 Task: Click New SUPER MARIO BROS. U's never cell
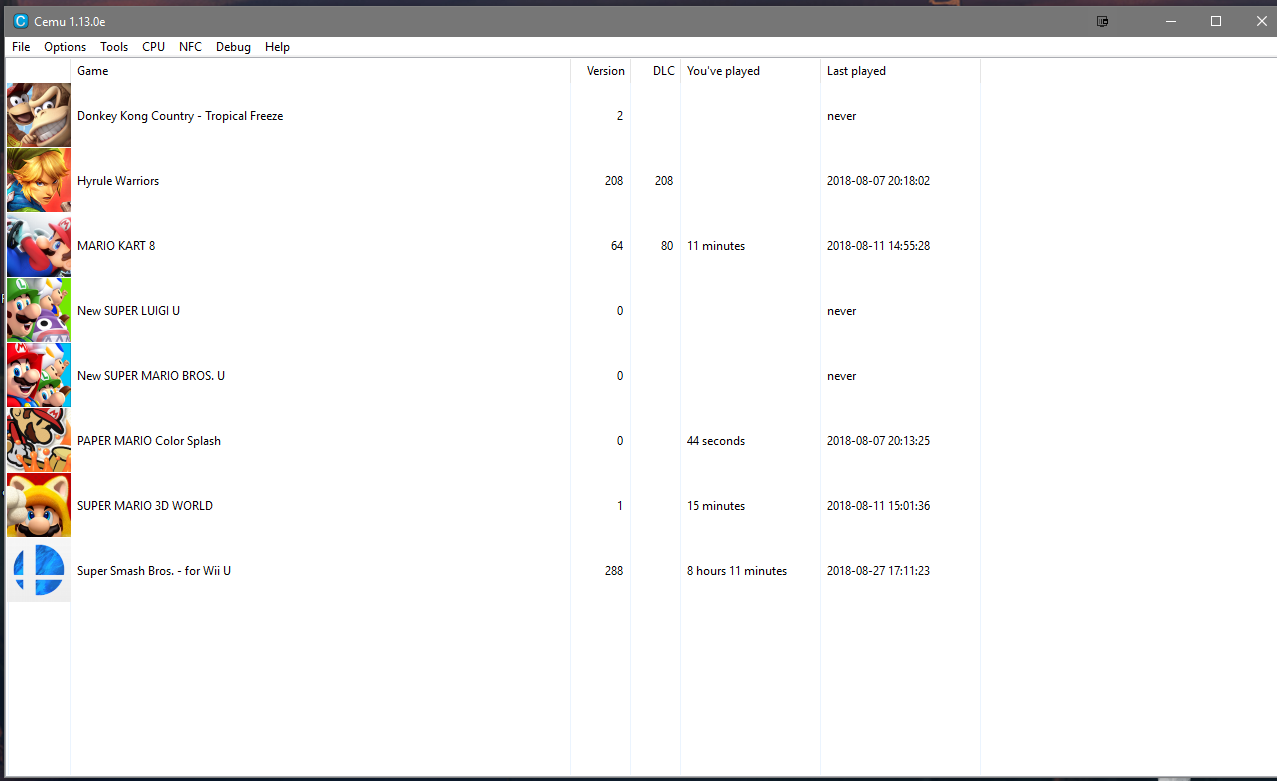[x=842, y=376]
